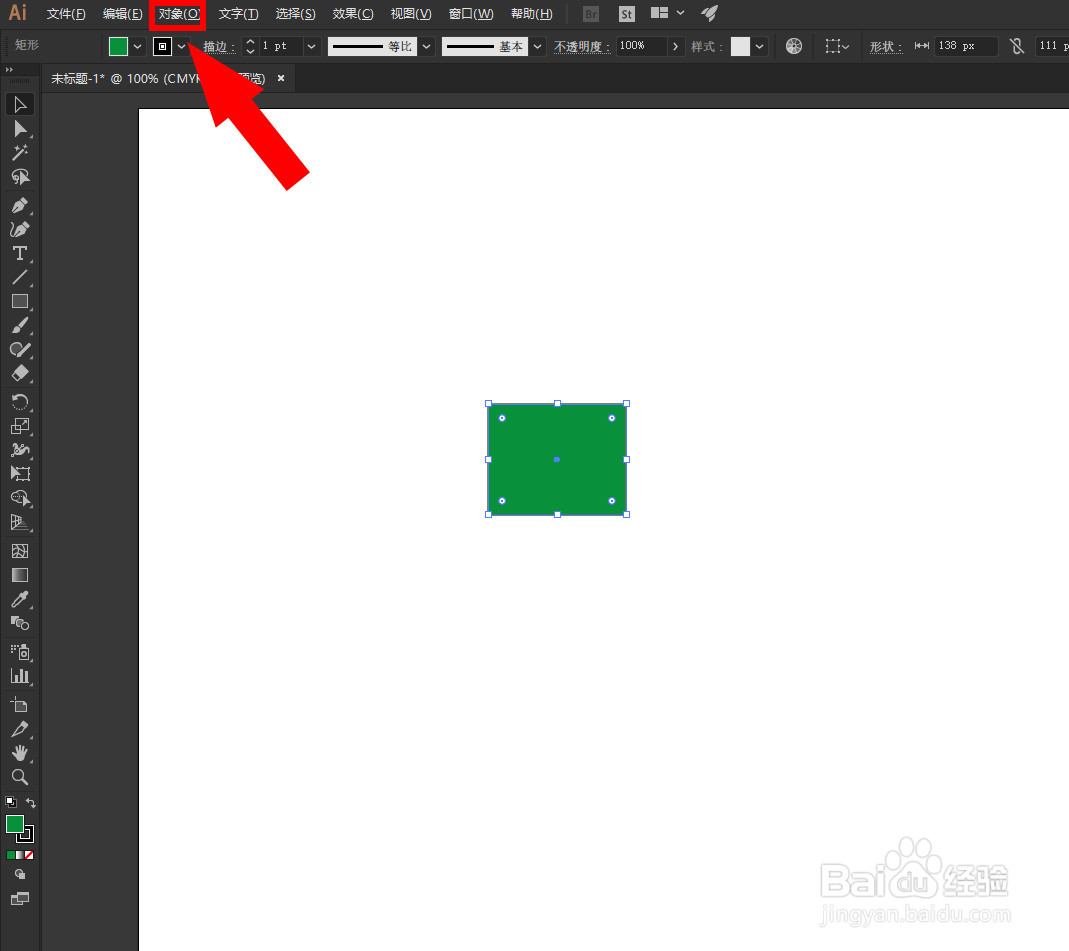Select the Paintbrush tool
Screen dimensions: 1069x951
coord(20,326)
